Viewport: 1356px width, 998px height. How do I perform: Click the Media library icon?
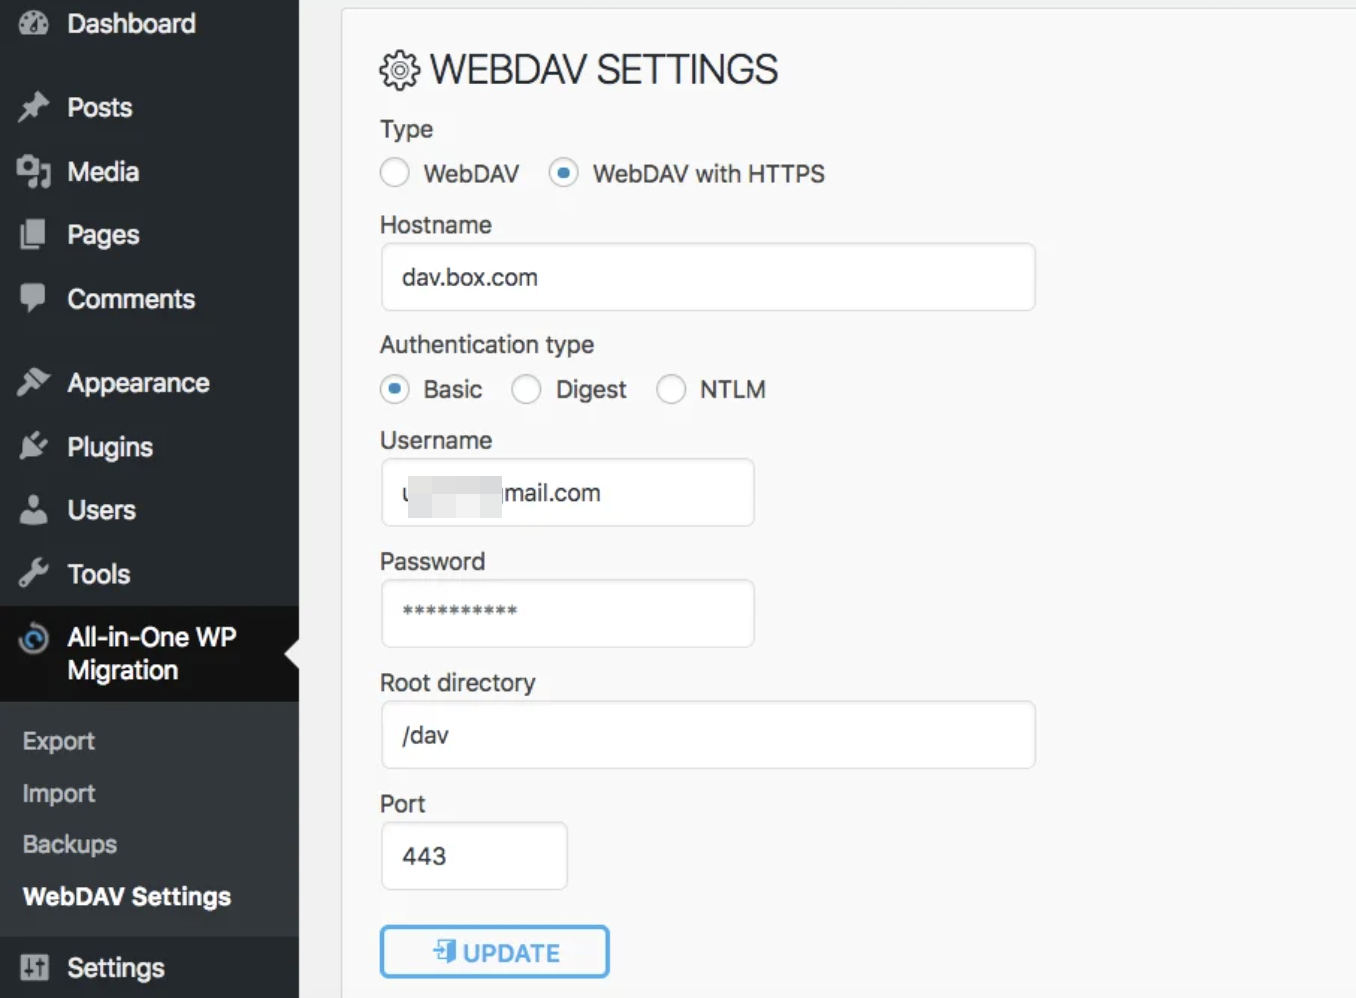pos(34,171)
